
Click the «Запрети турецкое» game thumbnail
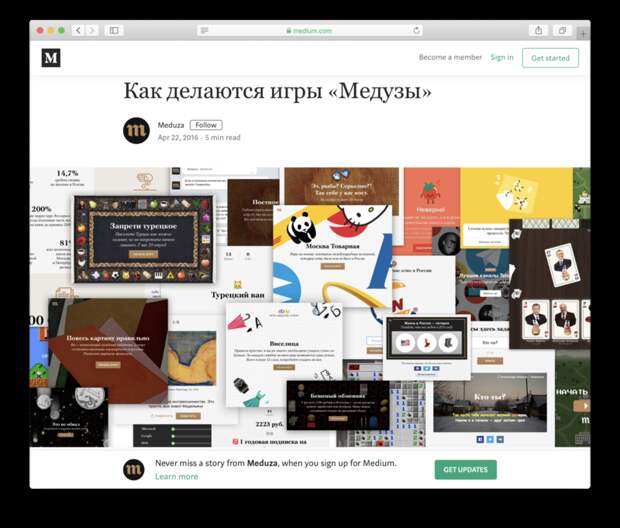pos(144,239)
